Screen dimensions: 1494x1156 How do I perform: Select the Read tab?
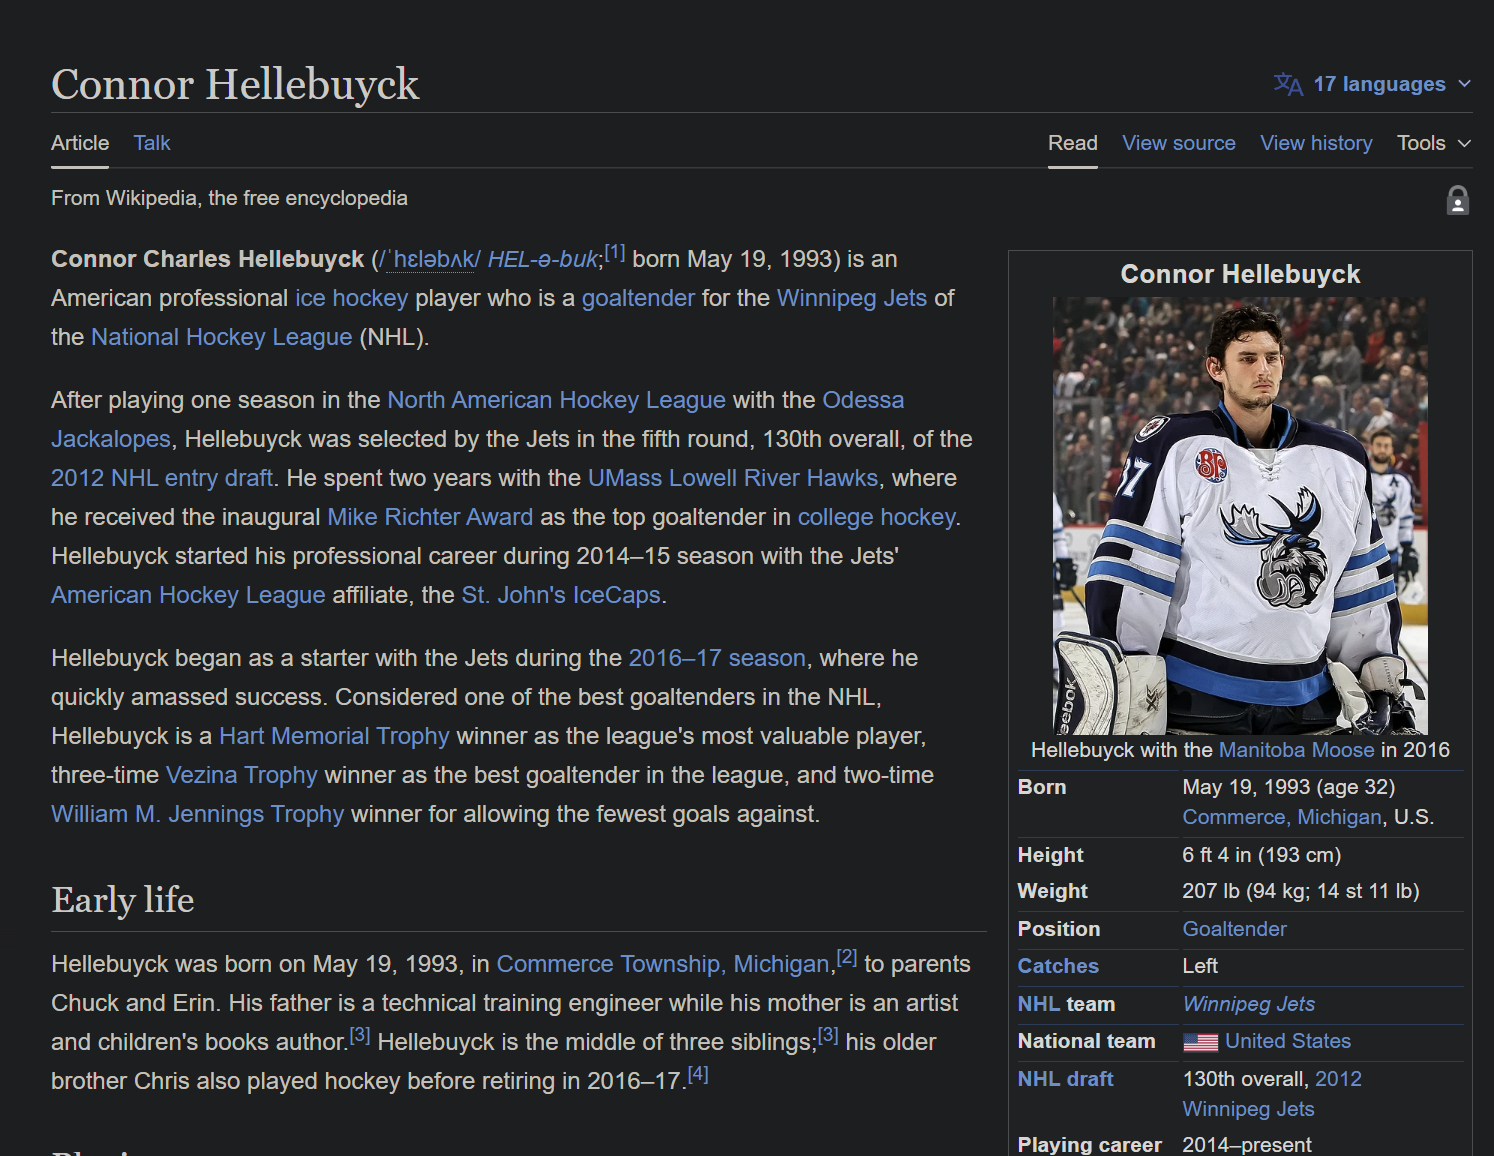[1072, 143]
